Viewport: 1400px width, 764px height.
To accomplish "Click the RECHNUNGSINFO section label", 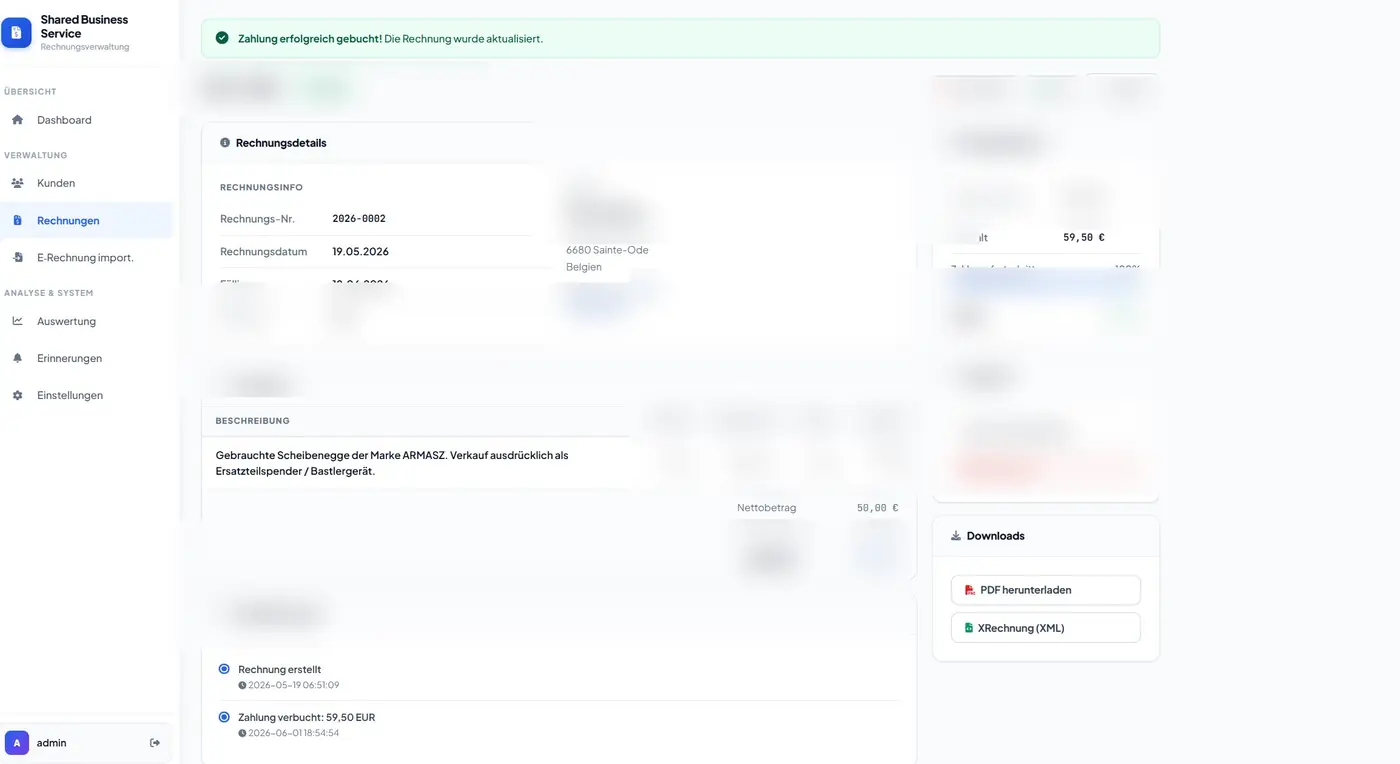I will tap(261, 187).
